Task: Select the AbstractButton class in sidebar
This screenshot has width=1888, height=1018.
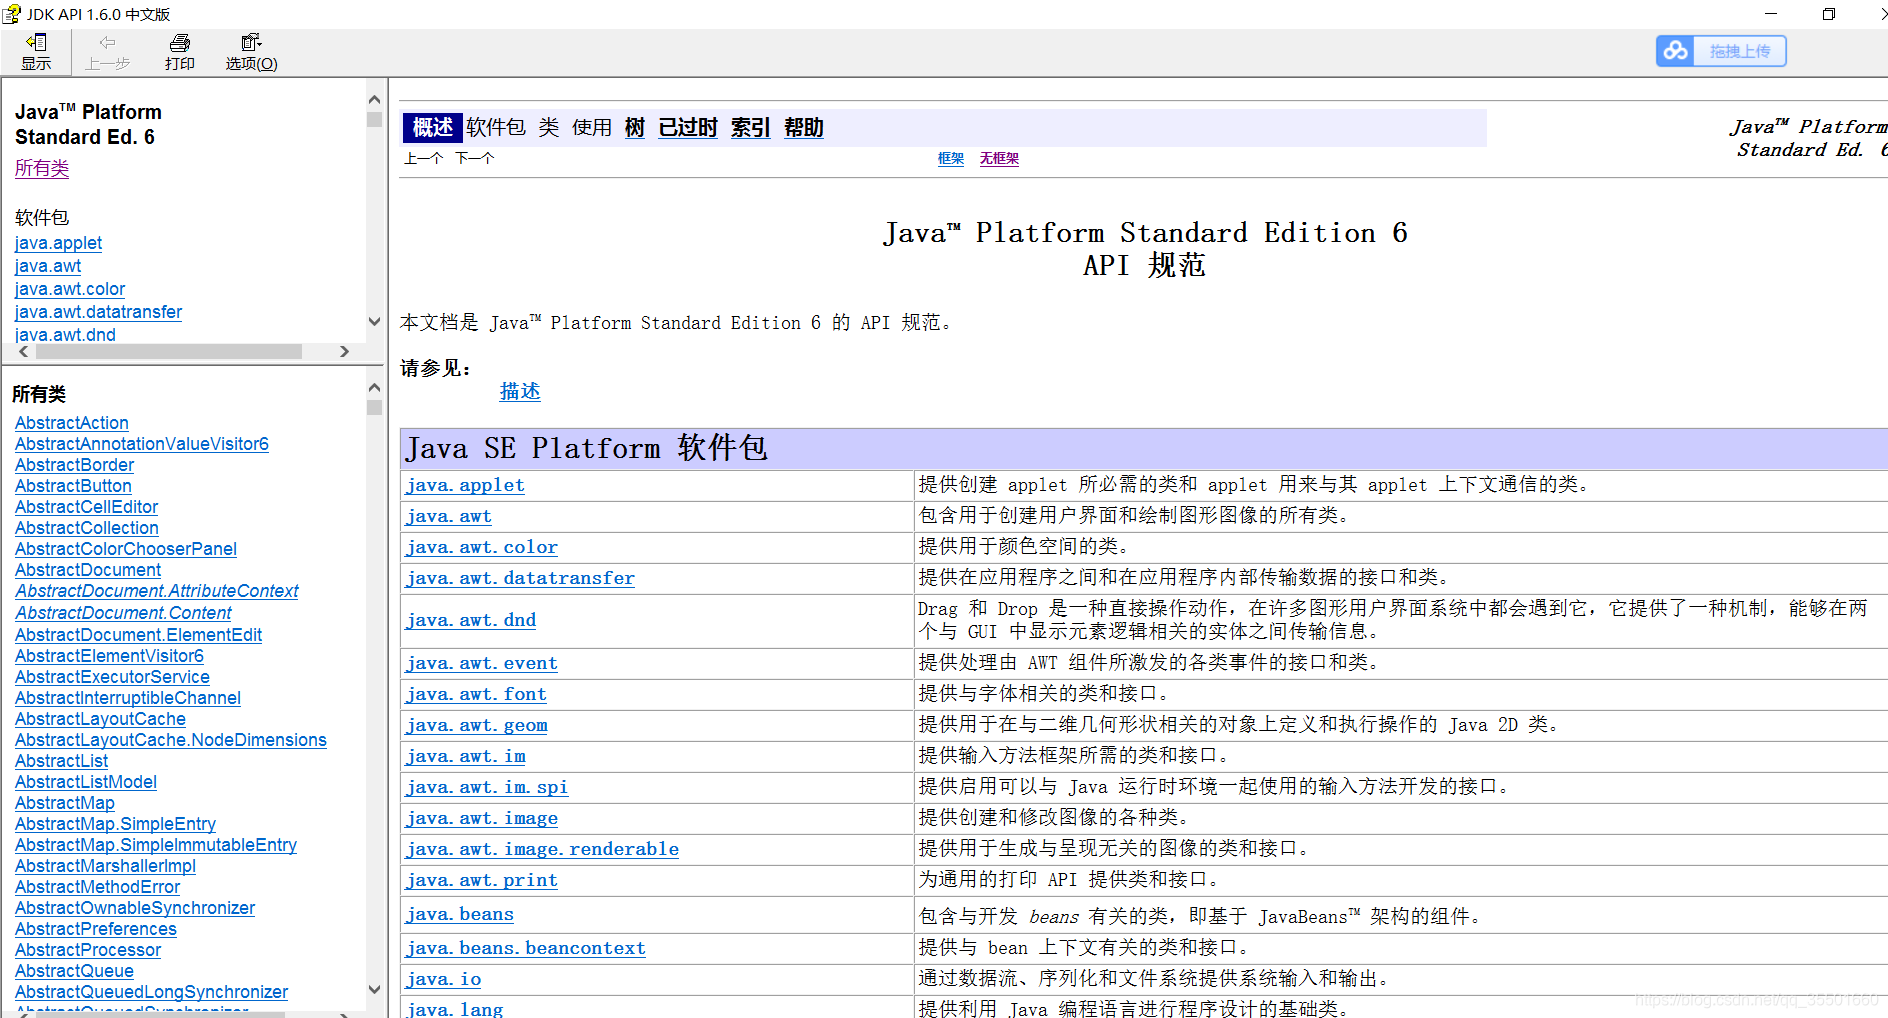Action: click(72, 485)
